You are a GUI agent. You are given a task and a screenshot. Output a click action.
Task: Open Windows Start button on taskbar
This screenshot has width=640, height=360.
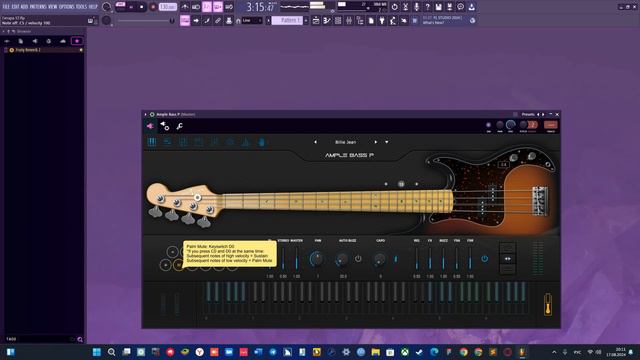97,352
